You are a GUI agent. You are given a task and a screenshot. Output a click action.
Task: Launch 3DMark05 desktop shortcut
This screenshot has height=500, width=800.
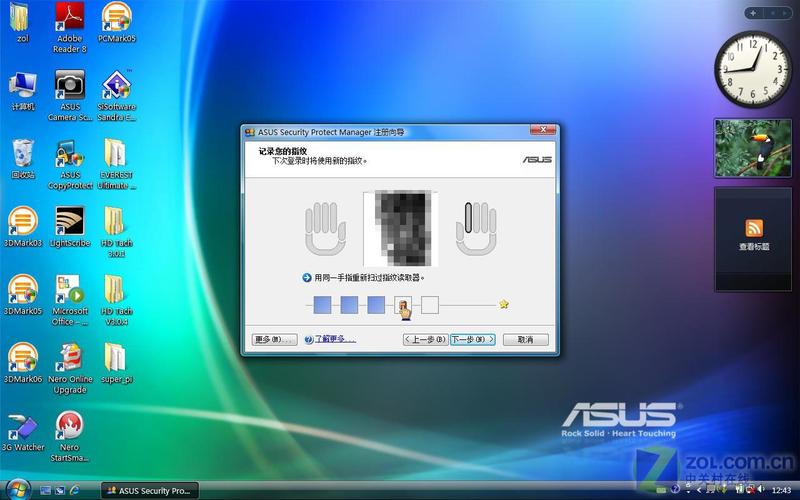(x=23, y=295)
